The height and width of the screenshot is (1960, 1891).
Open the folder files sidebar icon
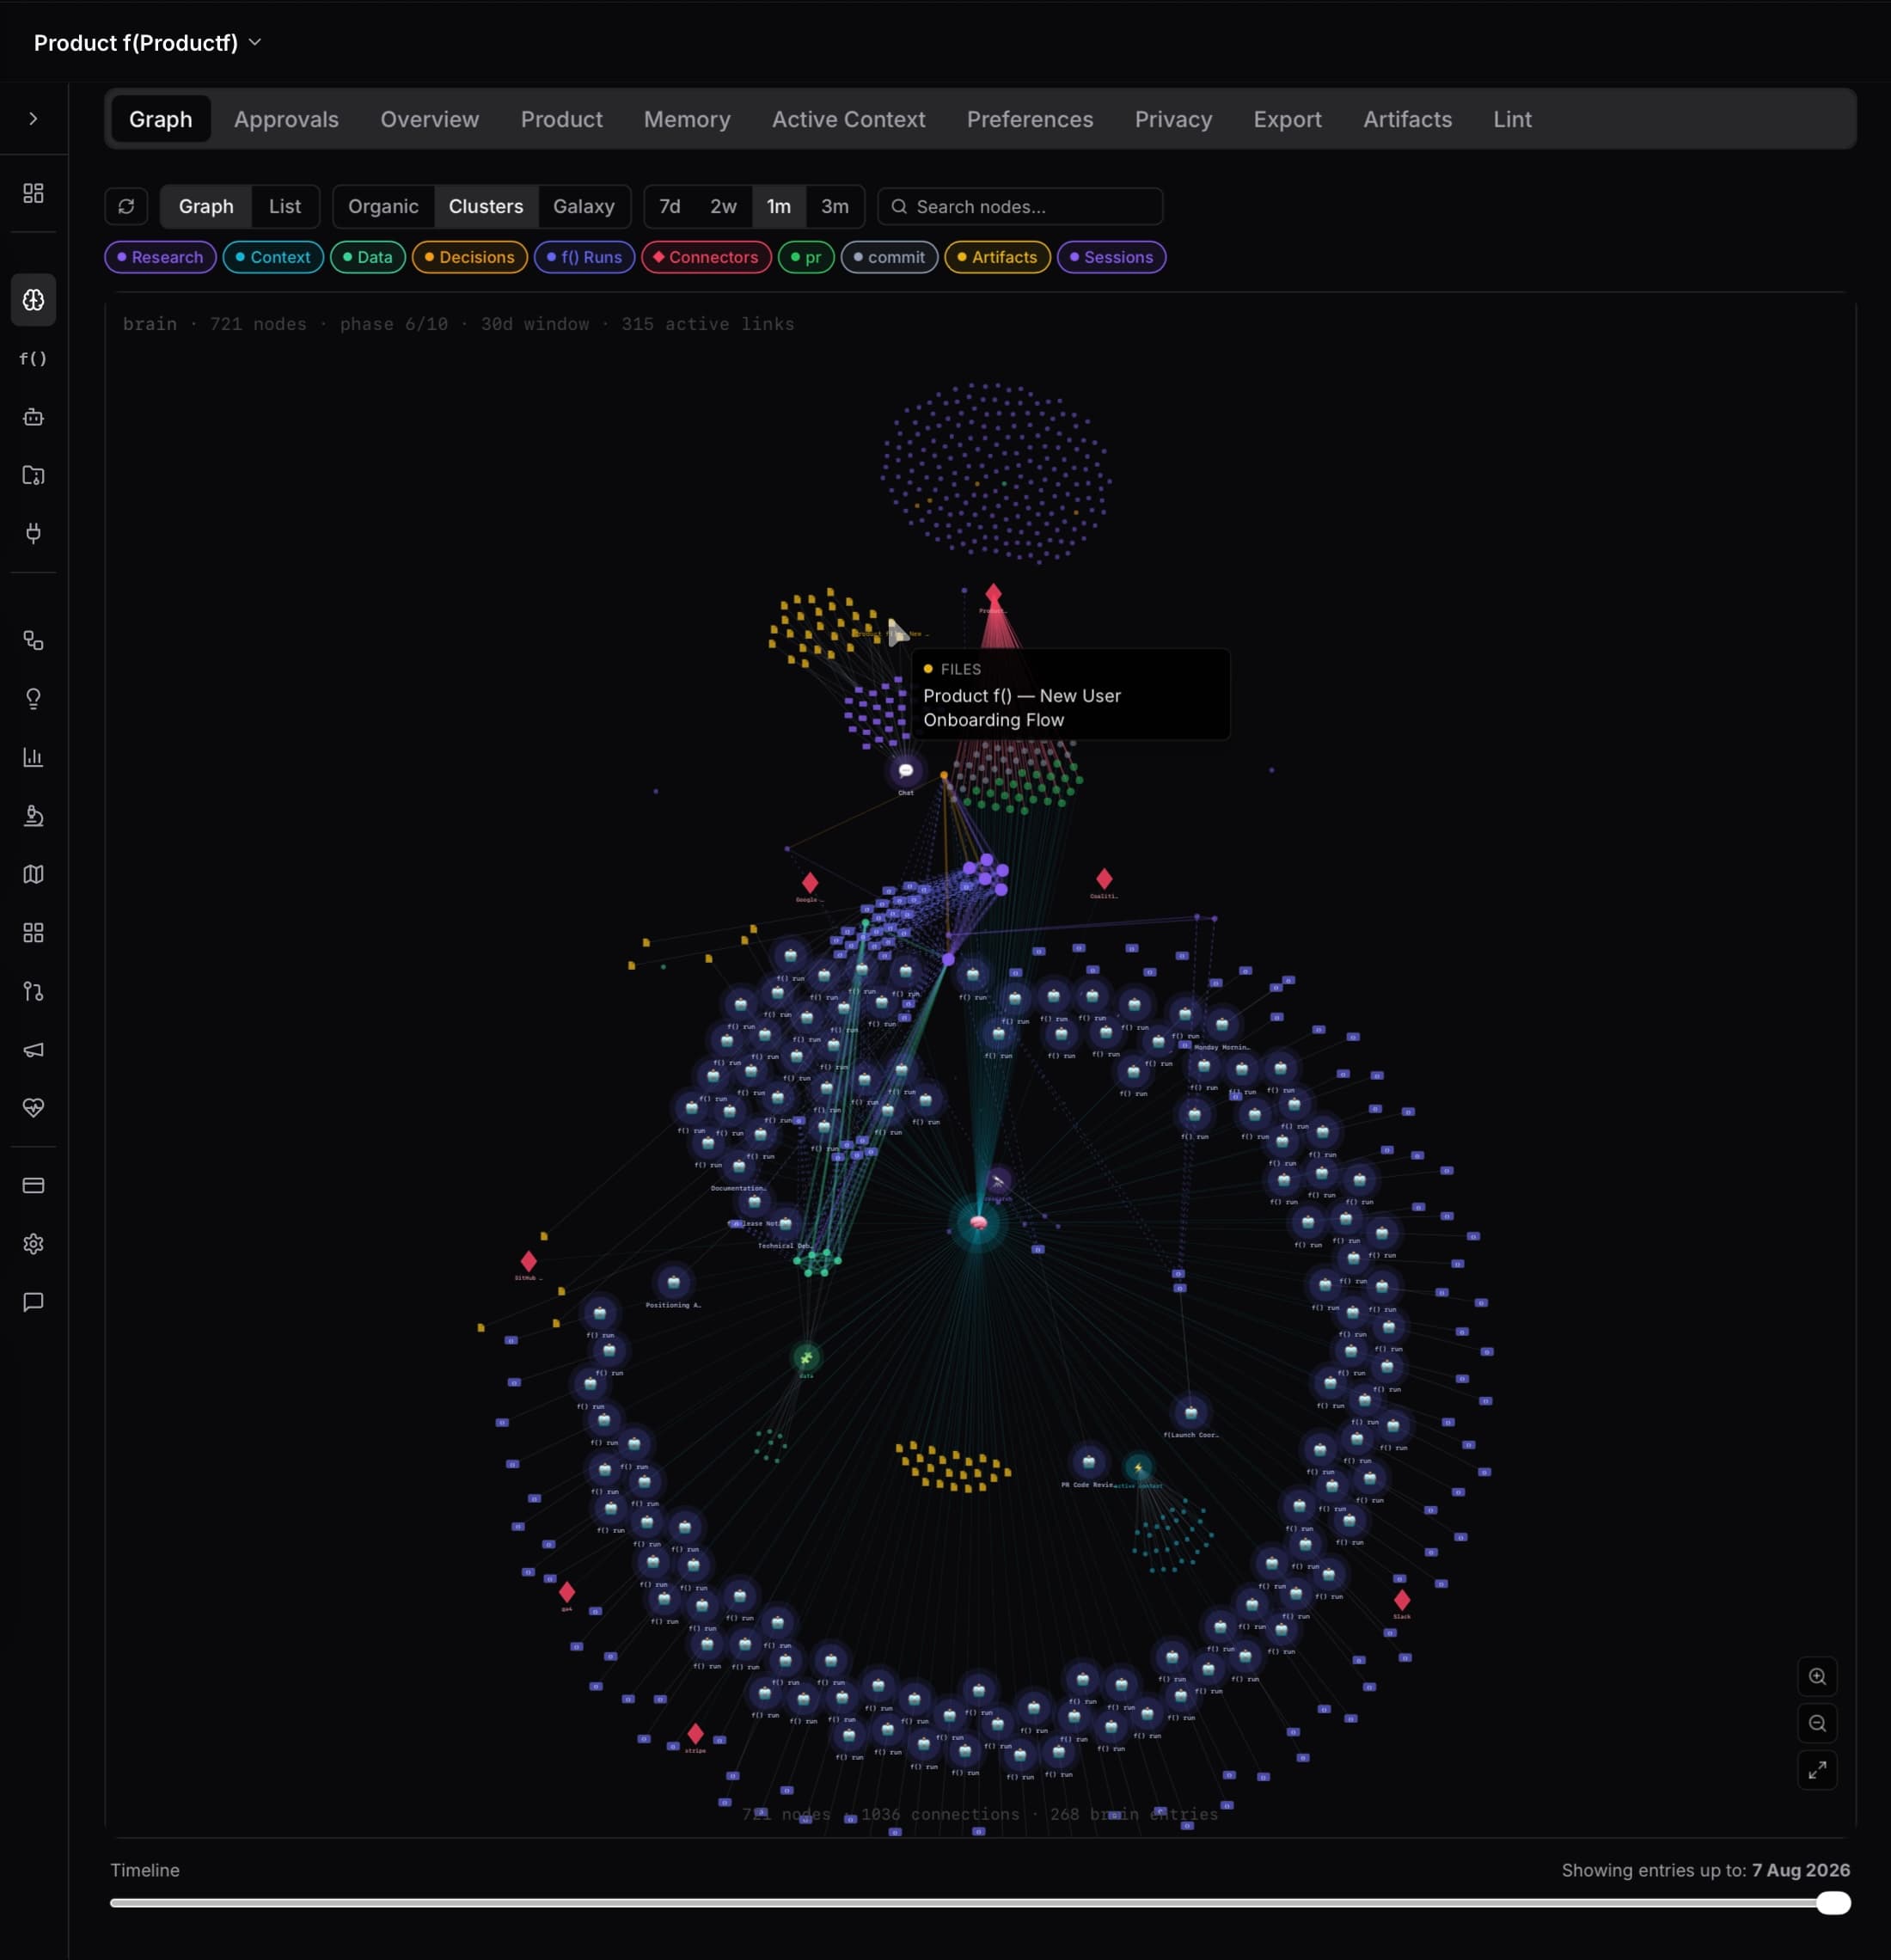pyautogui.click(x=33, y=475)
